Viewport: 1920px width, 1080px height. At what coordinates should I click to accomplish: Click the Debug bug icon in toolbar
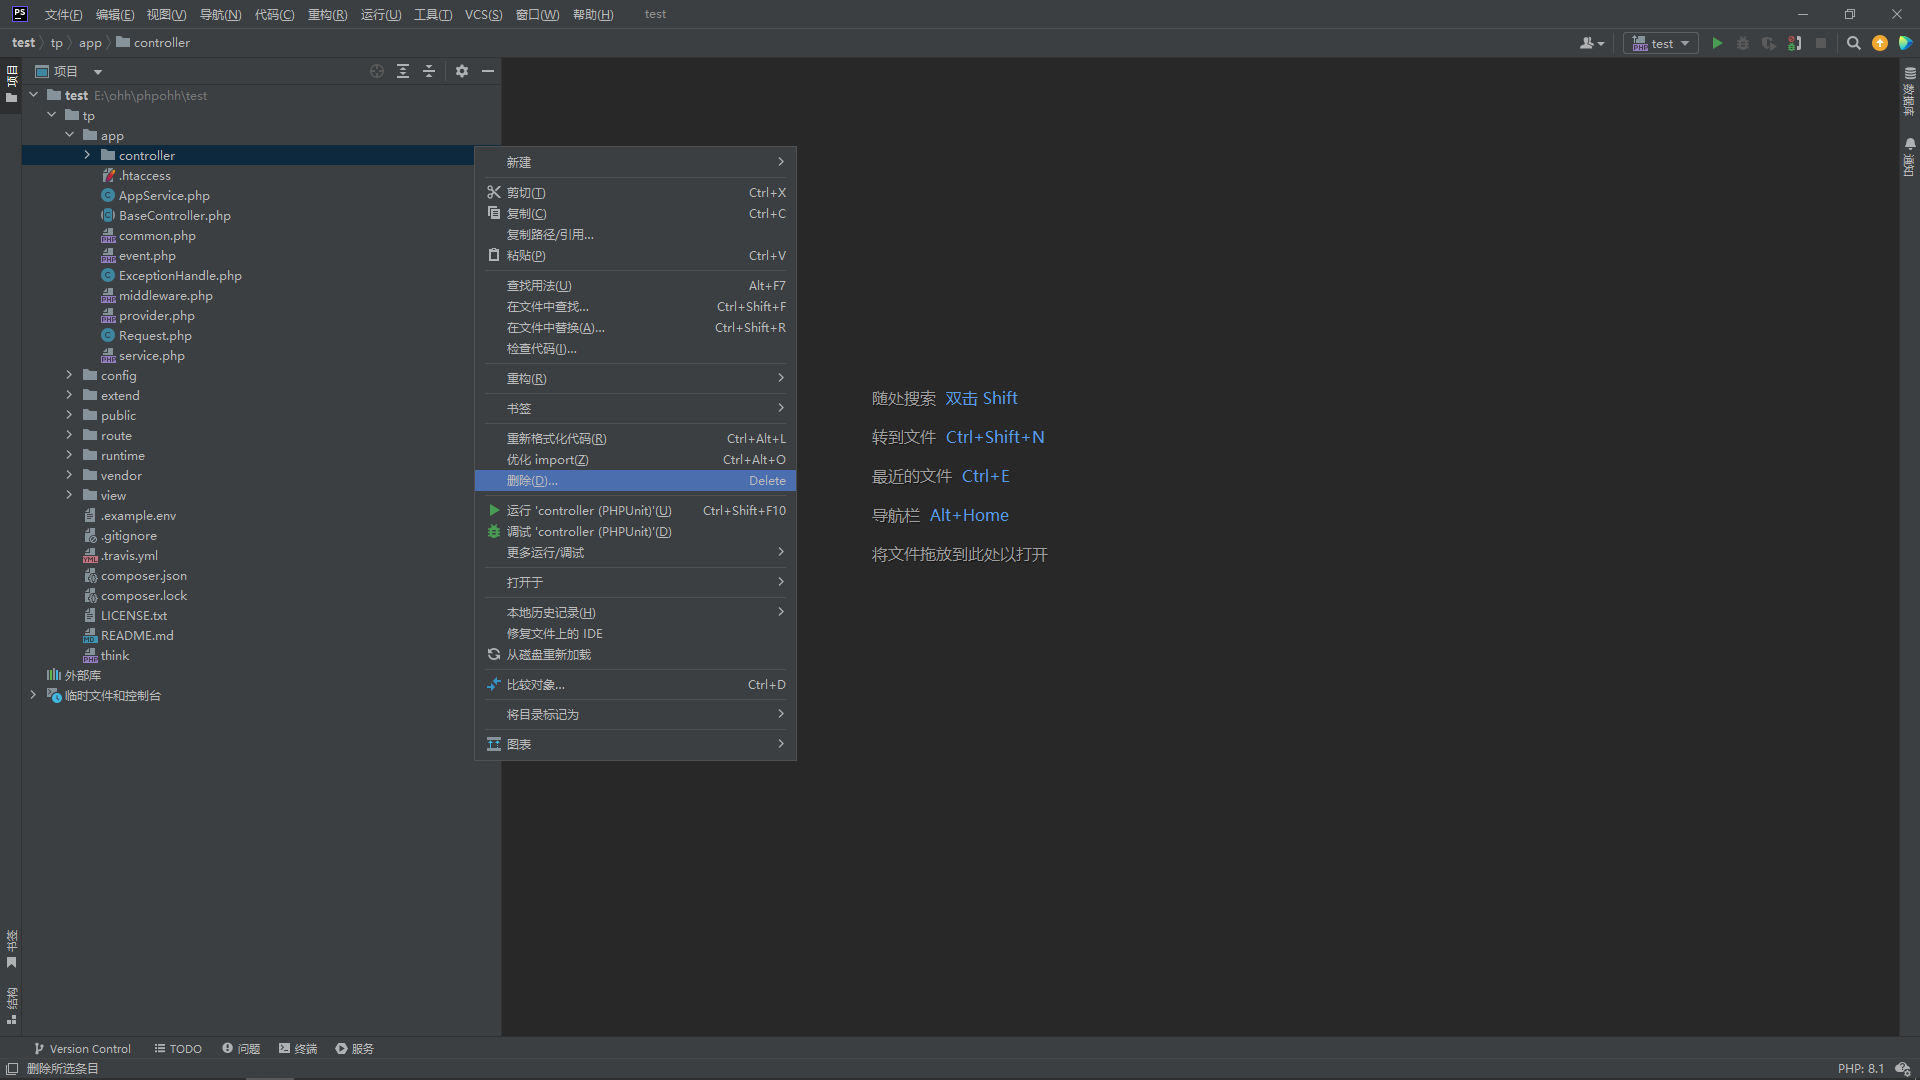[x=1743, y=43]
